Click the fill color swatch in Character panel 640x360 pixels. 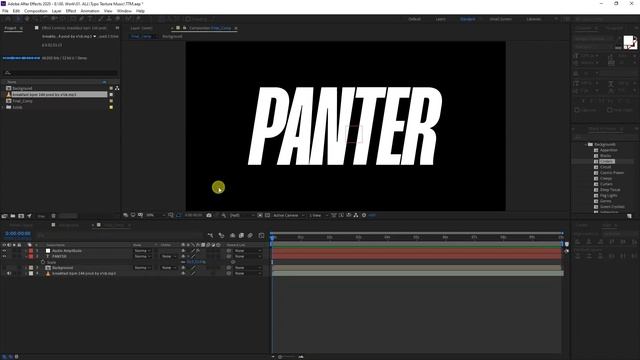pyautogui.click(x=628, y=40)
